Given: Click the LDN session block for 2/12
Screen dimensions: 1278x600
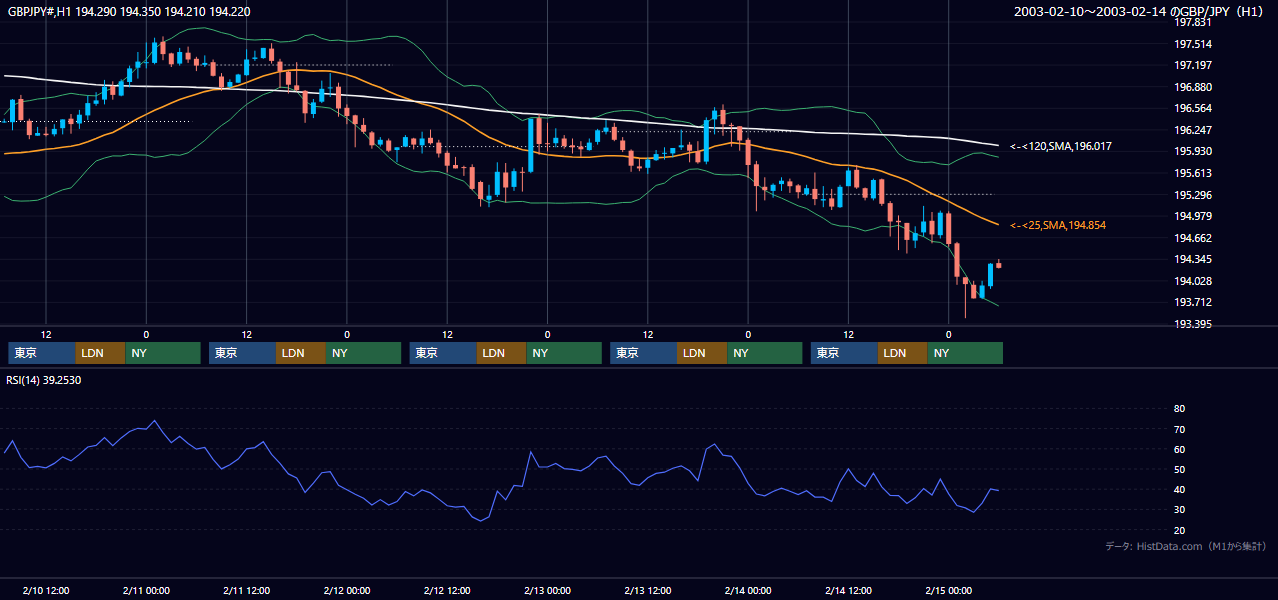Looking at the screenshot, I should click(x=502, y=353).
